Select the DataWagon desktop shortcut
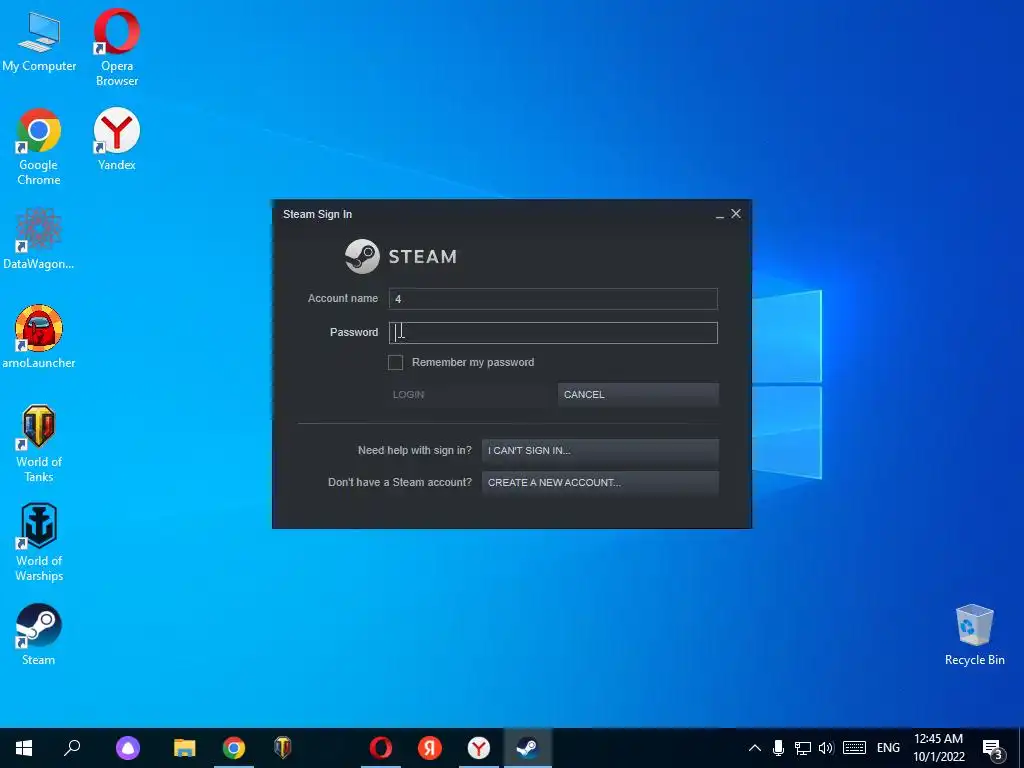Screen dimensions: 1024x768 [39, 238]
